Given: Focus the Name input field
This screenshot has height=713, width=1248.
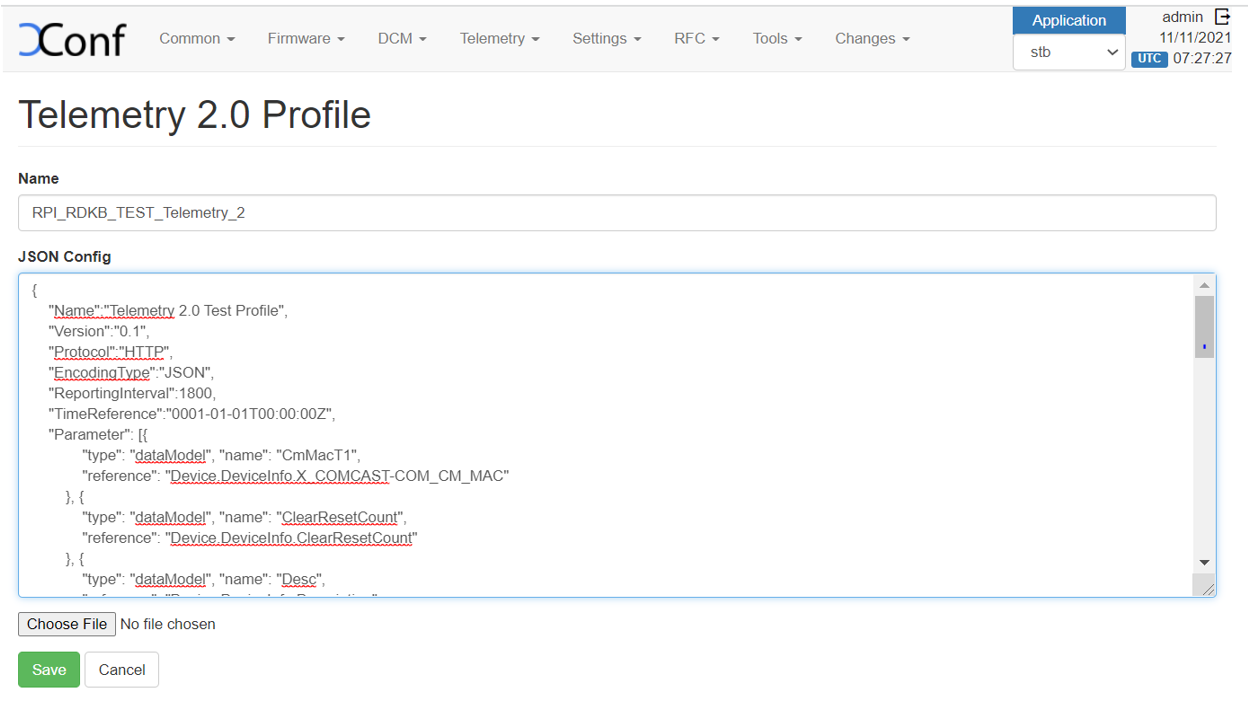Looking at the screenshot, I should click(617, 213).
